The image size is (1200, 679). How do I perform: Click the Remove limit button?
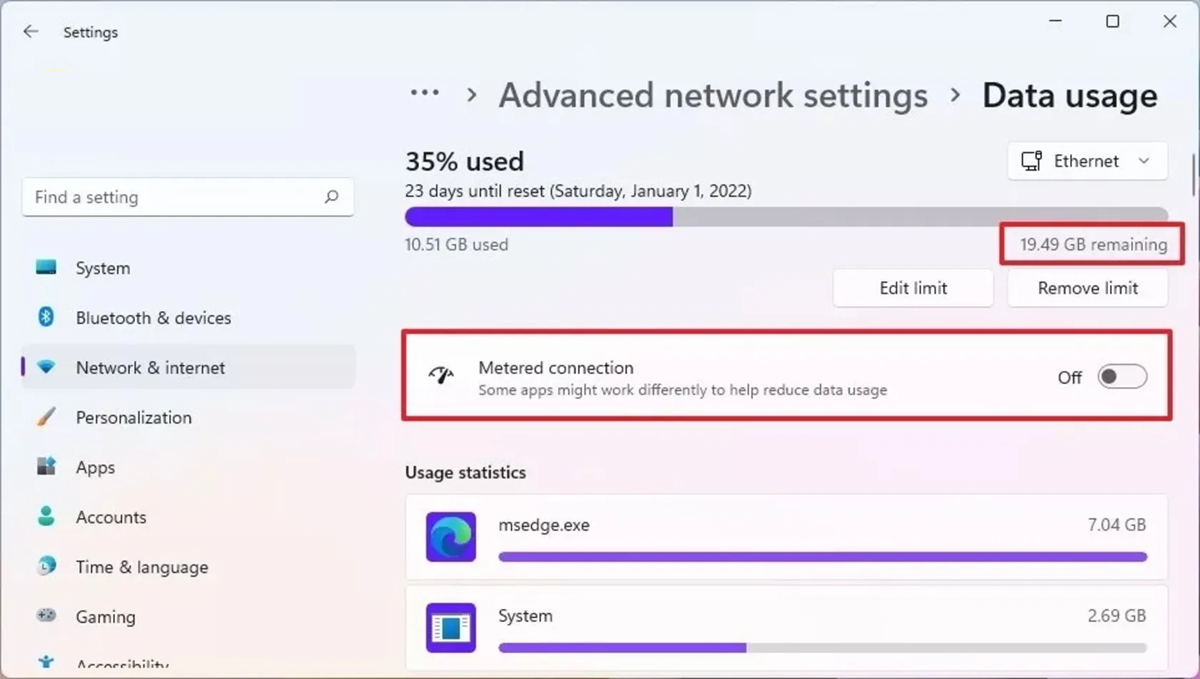pyautogui.click(x=1087, y=288)
